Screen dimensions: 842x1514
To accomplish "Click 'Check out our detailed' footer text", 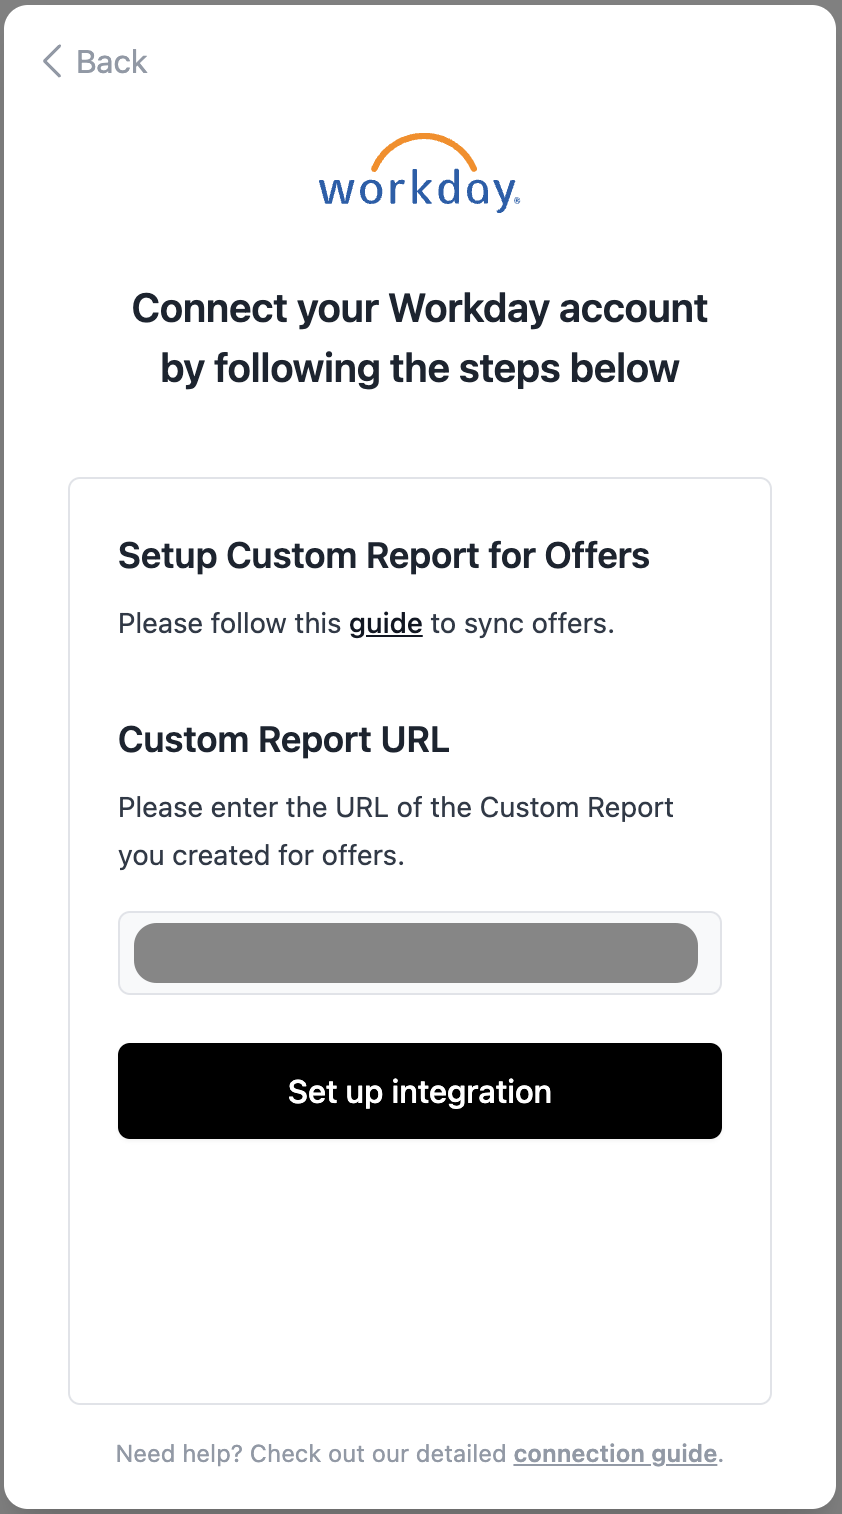I will point(378,1454).
